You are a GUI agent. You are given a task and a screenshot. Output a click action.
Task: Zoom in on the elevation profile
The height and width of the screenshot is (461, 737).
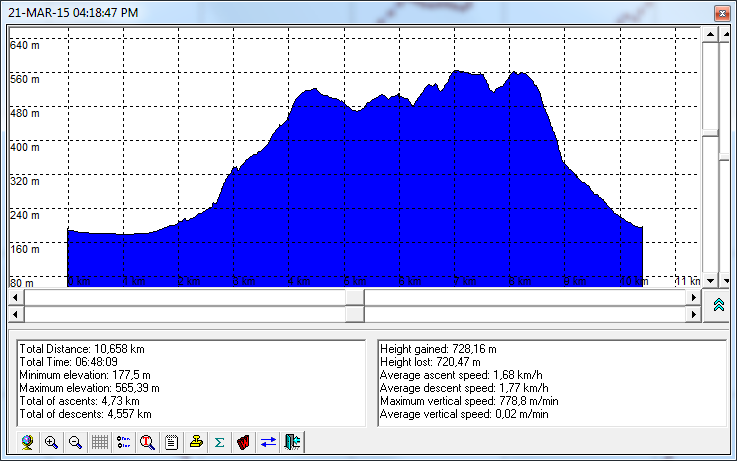[51, 441]
